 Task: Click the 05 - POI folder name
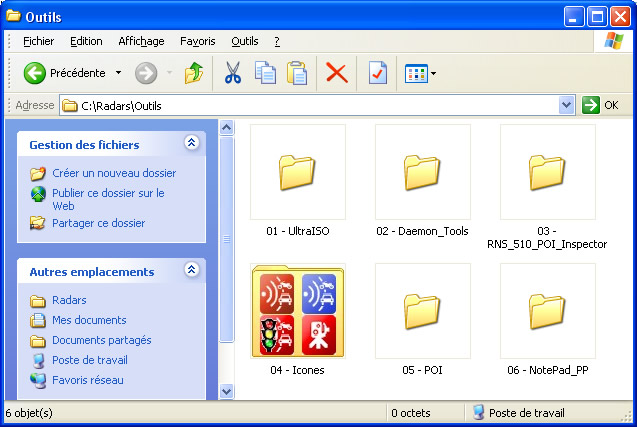point(422,370)
